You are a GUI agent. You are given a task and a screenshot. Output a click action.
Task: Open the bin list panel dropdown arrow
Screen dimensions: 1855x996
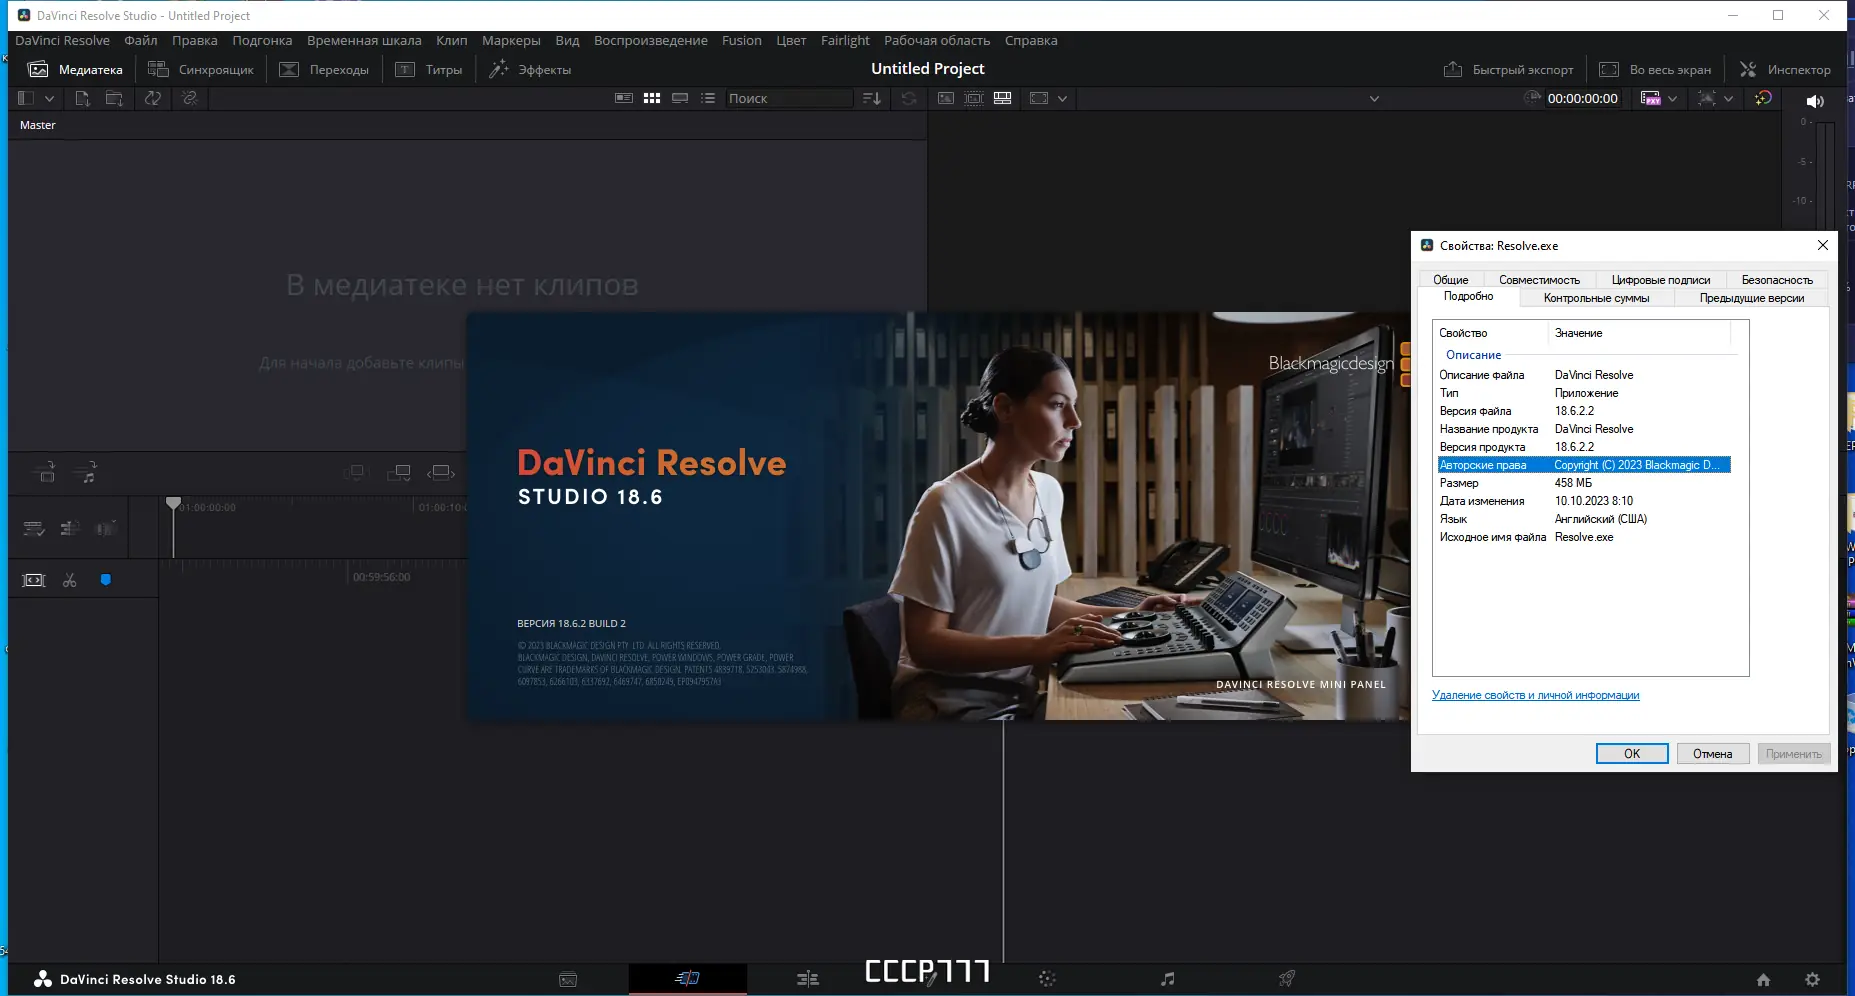tap(49, 98)
